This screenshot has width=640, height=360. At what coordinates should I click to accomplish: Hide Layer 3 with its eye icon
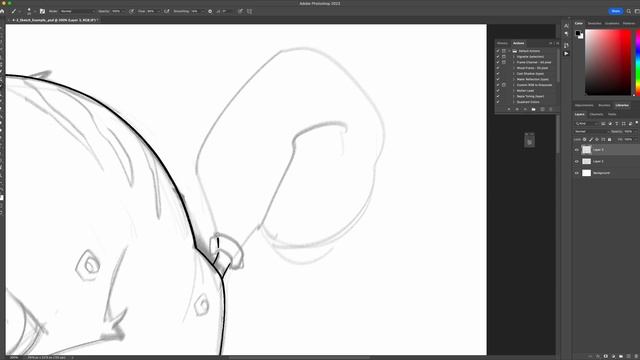tap(577, 150)
